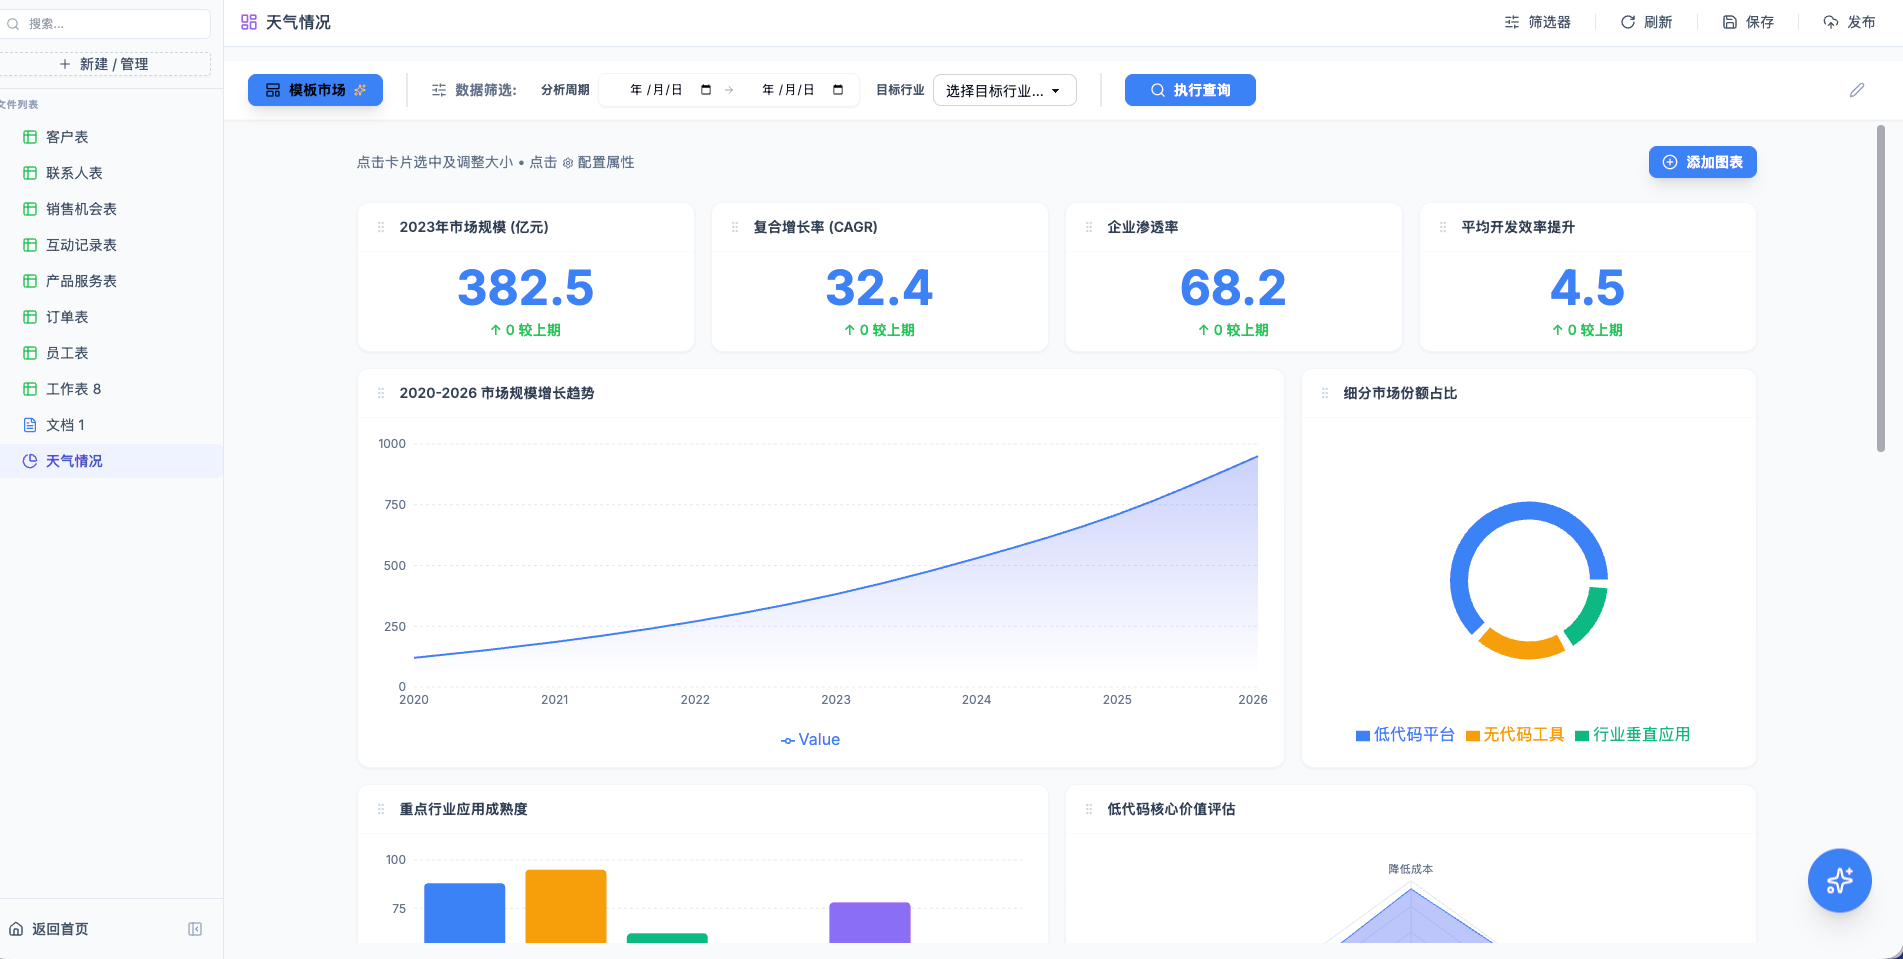Click the 添加图表 button
Screen dimensions: 1903x959
(x=1702, y=162)
